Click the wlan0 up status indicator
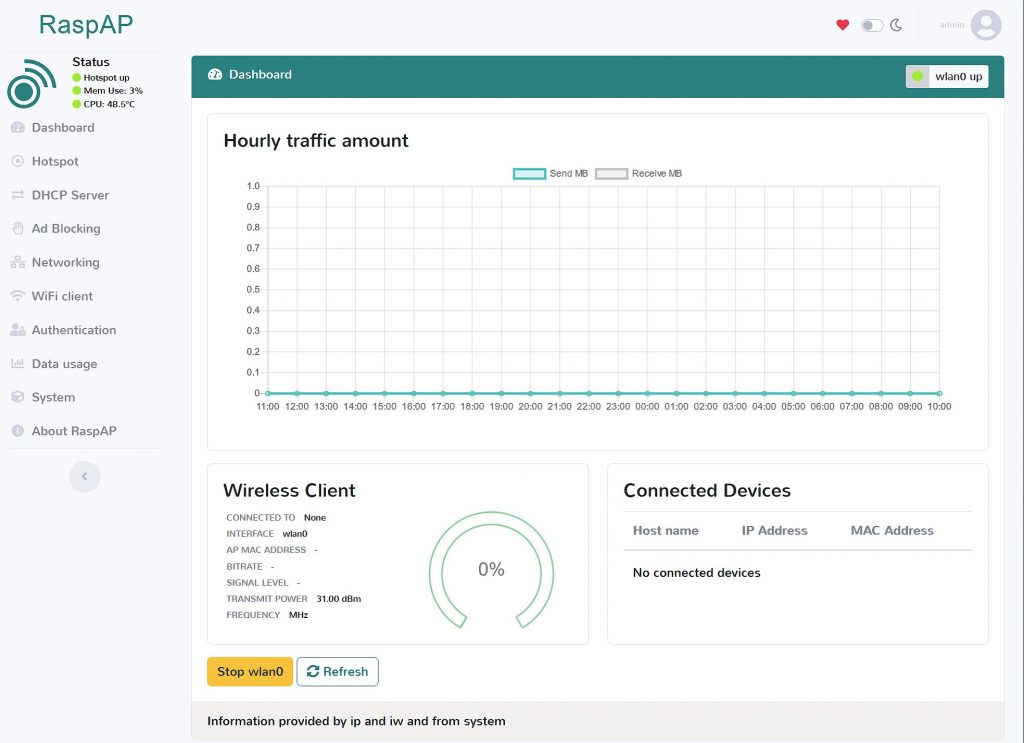This screenshot has width=1024, height=743. click(x=946, y=76)
